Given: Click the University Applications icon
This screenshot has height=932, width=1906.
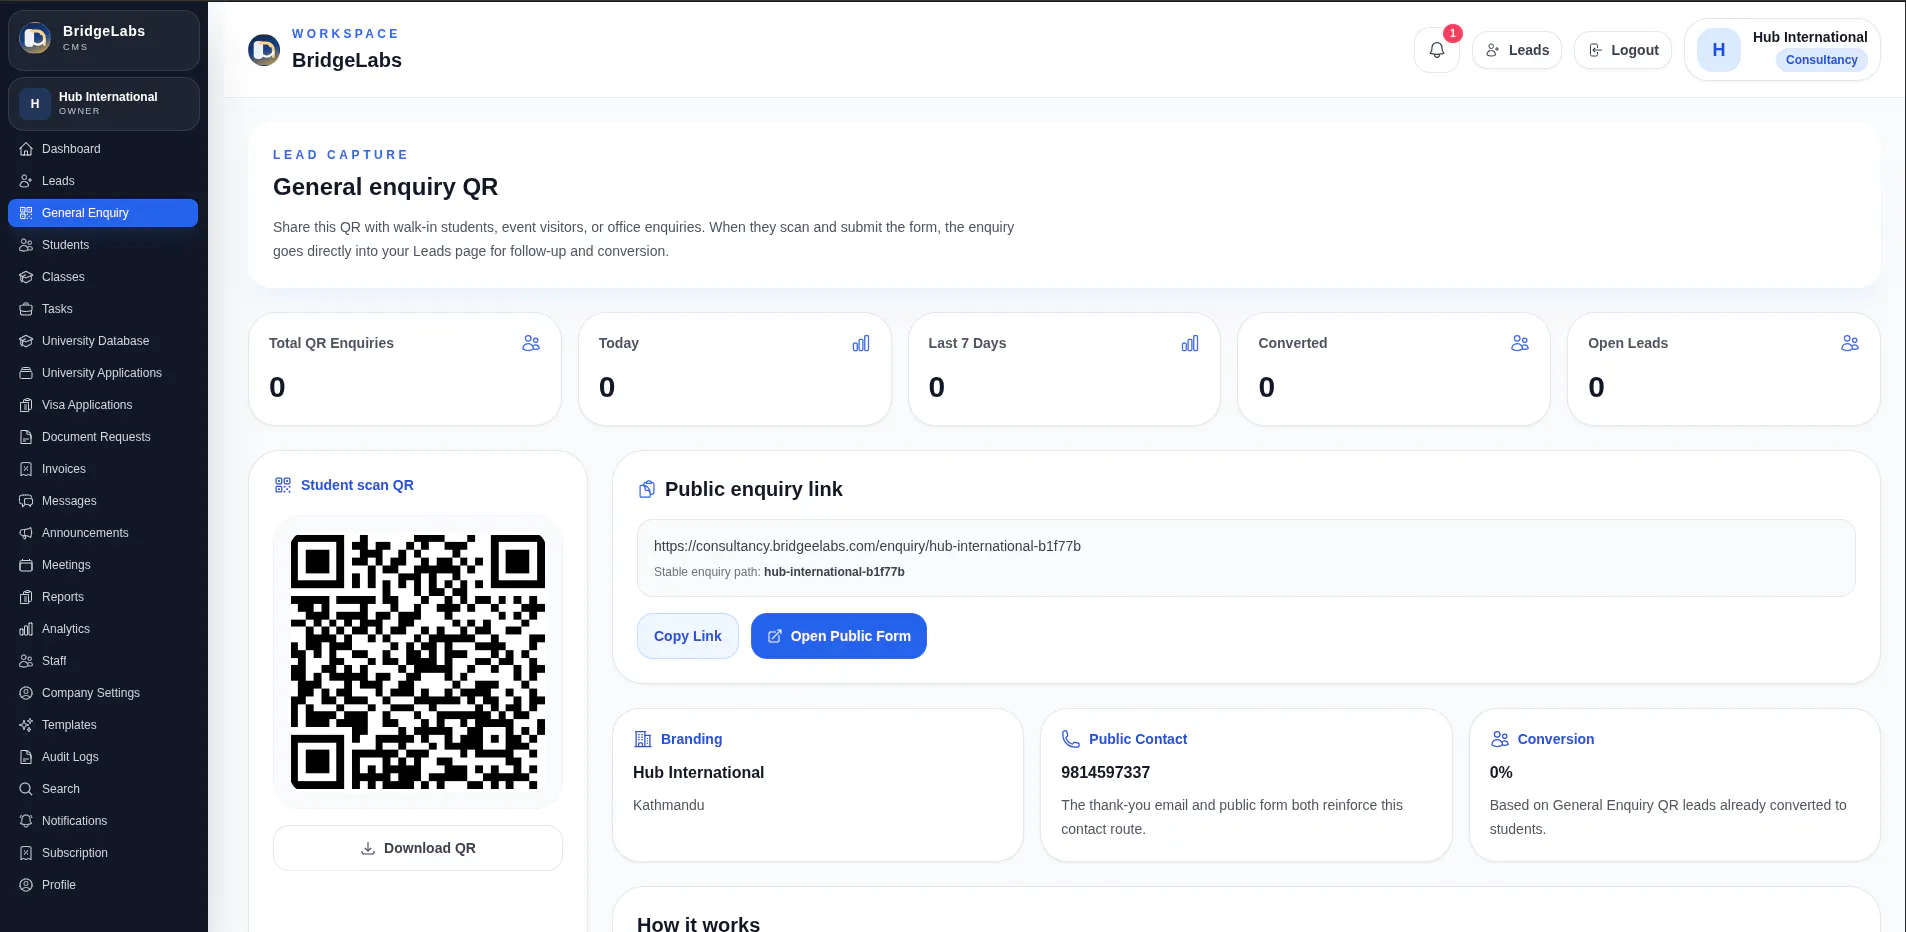Looking at the screenshot, I should click(x=26, y=373).
